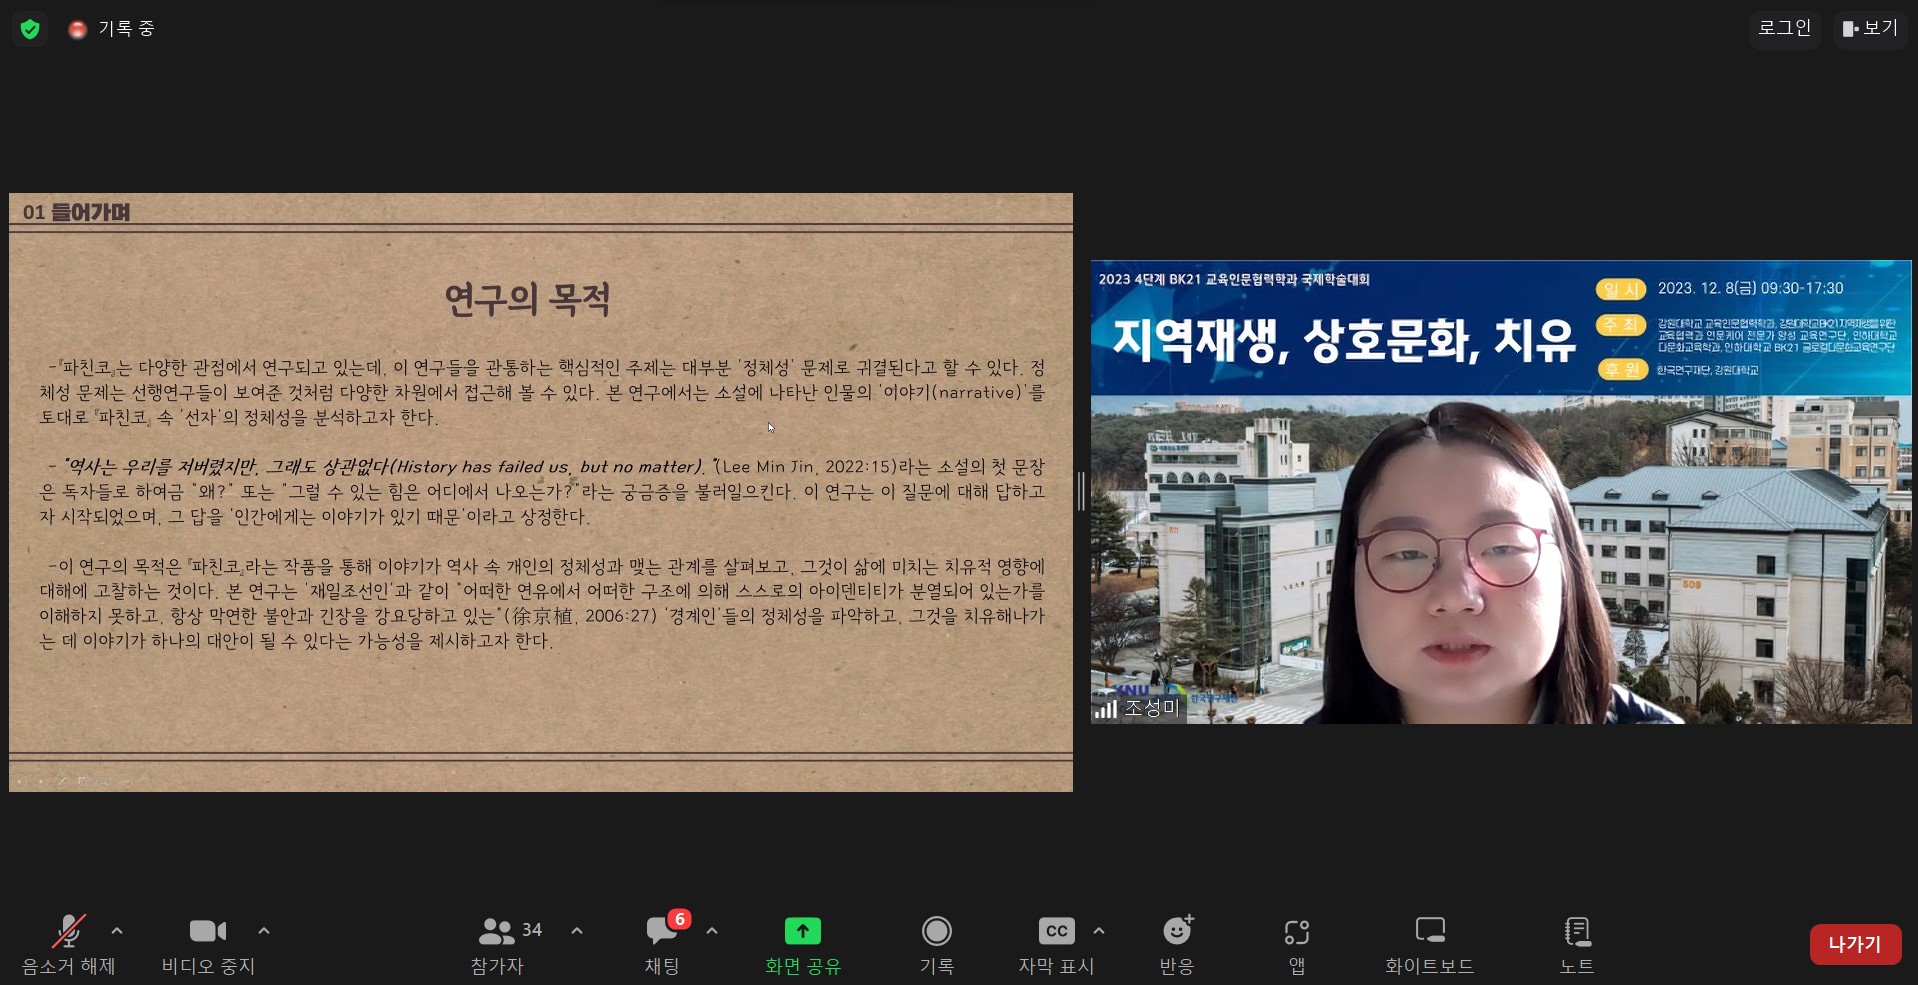1918x985 pixels.
Task: Select the 조성미 speaker video thumbnail
Action: click(x=1501, y=492)
